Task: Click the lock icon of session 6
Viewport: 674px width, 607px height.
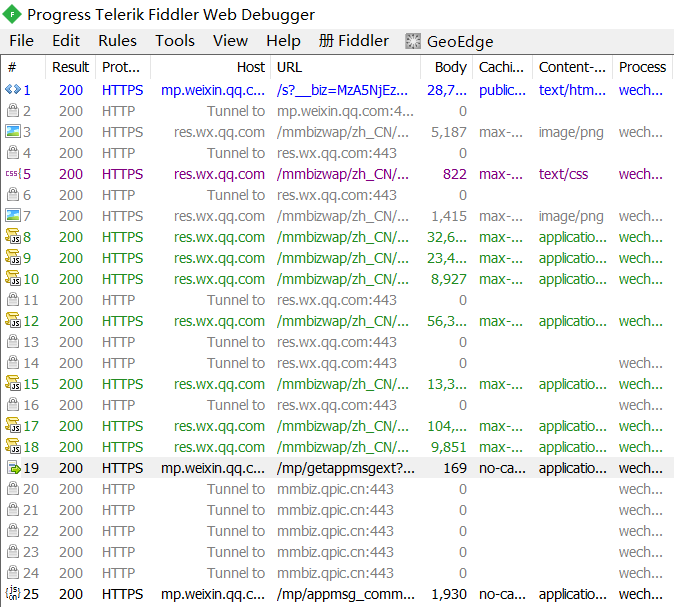Action: click(13, 195)
